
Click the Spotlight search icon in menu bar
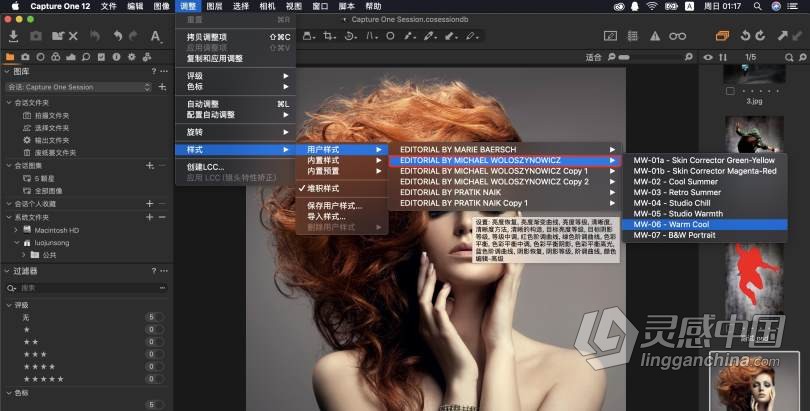coord(757,6)
